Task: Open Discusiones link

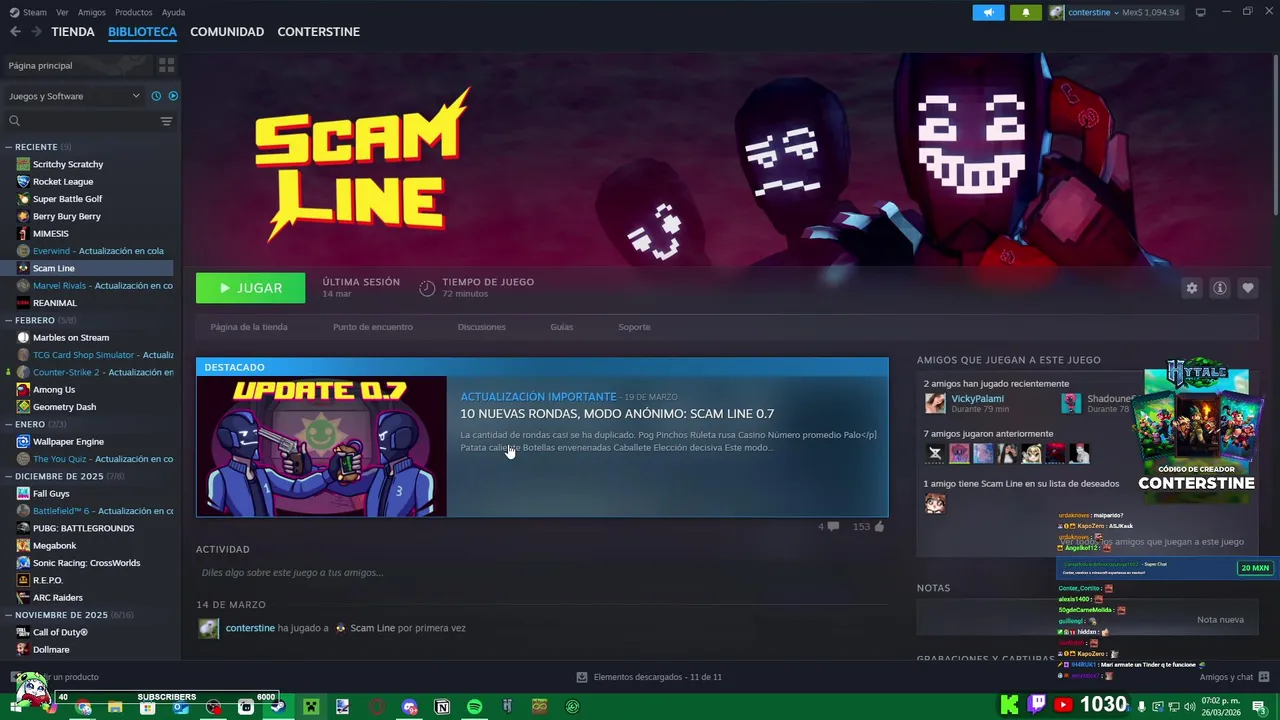Action: pos(481,327)
